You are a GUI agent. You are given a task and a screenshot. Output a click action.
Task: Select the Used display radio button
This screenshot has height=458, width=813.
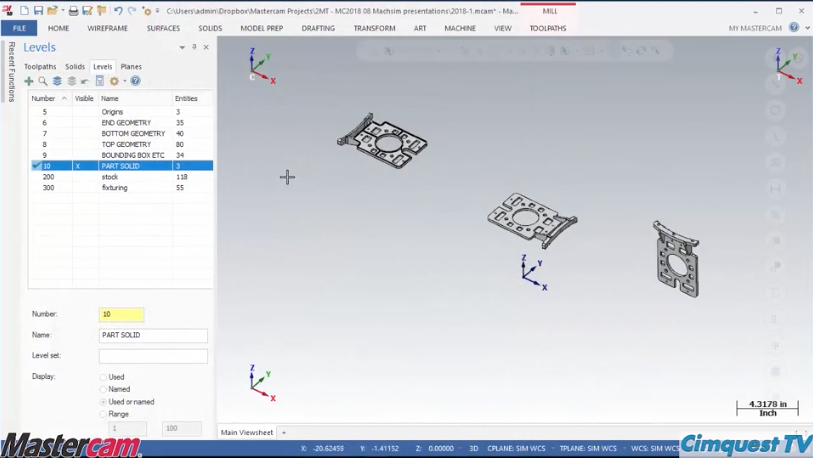pos(103,377)
